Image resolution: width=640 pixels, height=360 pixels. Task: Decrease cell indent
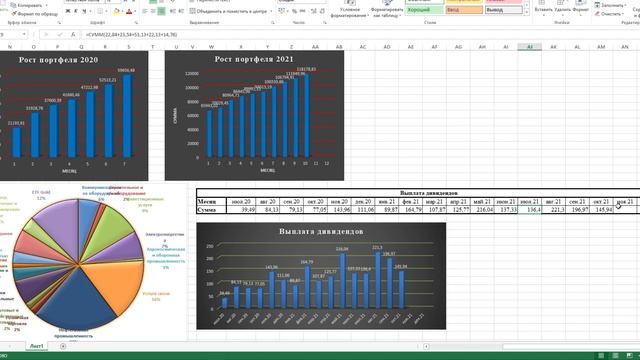(x=173, y=11)
